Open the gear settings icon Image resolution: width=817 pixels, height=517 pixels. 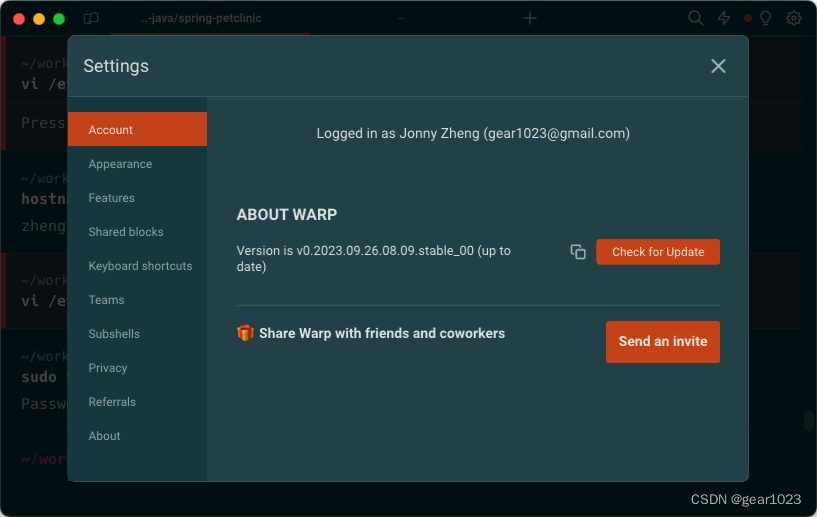pos(794,18)
